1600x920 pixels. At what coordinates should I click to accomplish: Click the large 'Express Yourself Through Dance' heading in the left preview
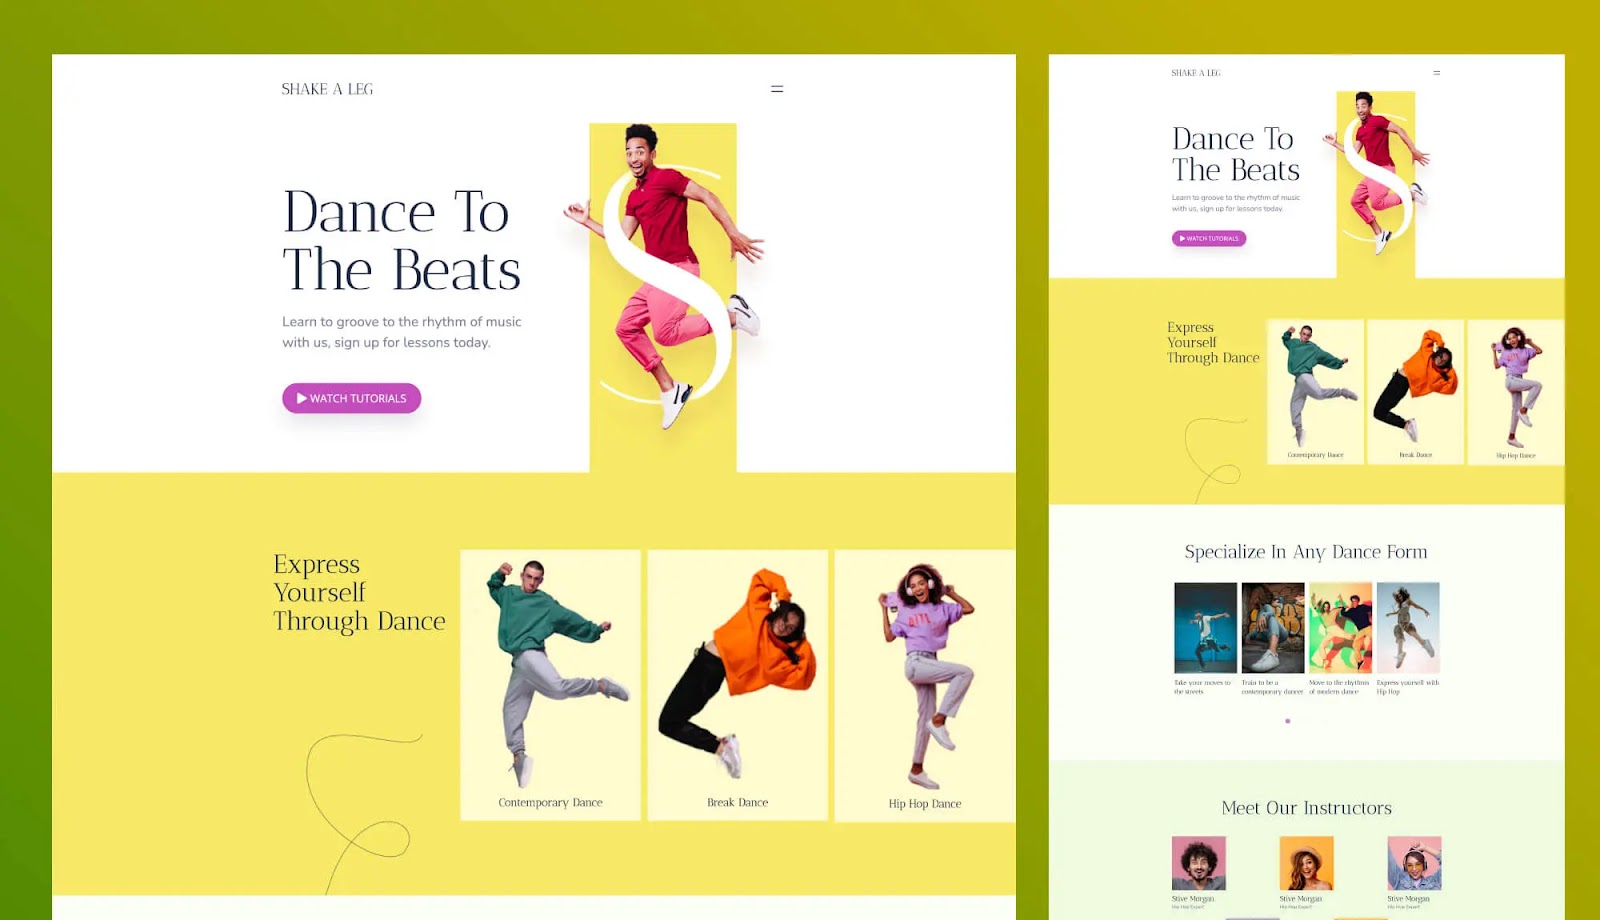(x=359, y=593)
